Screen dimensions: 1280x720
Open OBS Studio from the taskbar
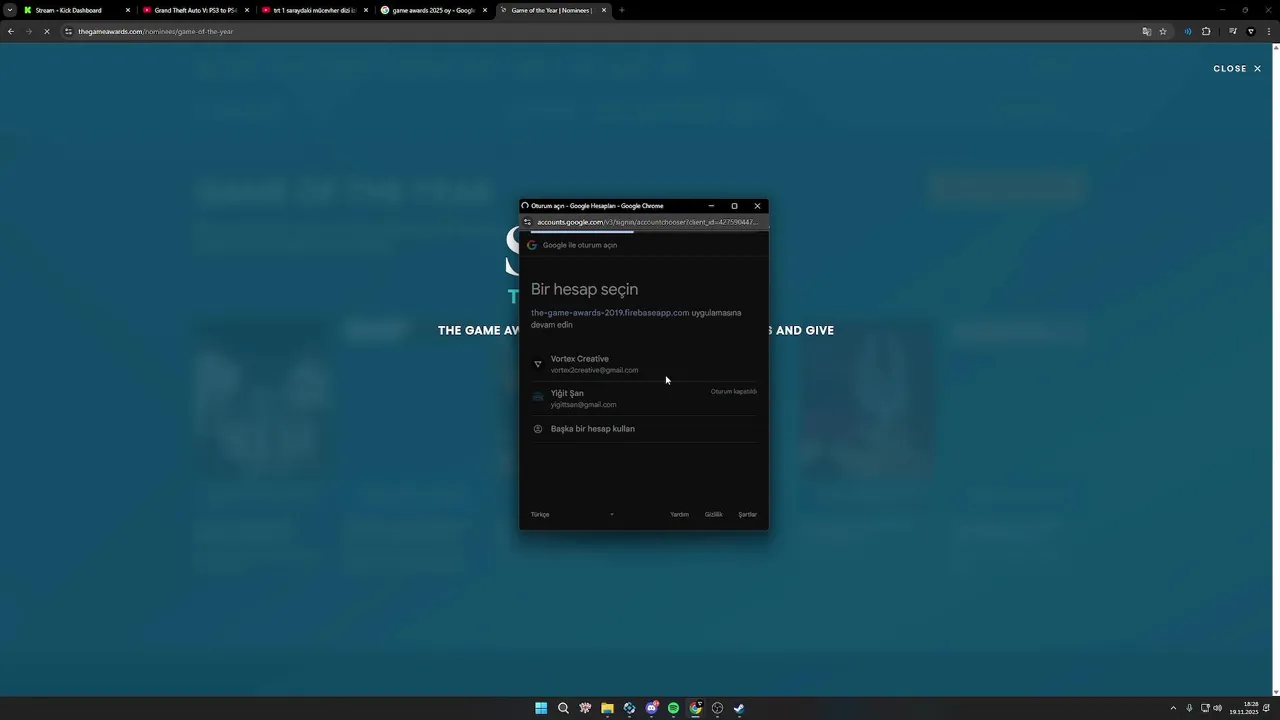point(717,708)
